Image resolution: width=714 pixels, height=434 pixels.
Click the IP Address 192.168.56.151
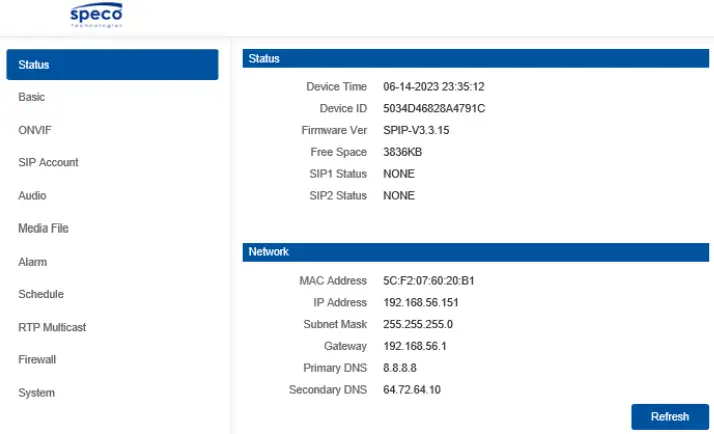(x=421, y=303)
